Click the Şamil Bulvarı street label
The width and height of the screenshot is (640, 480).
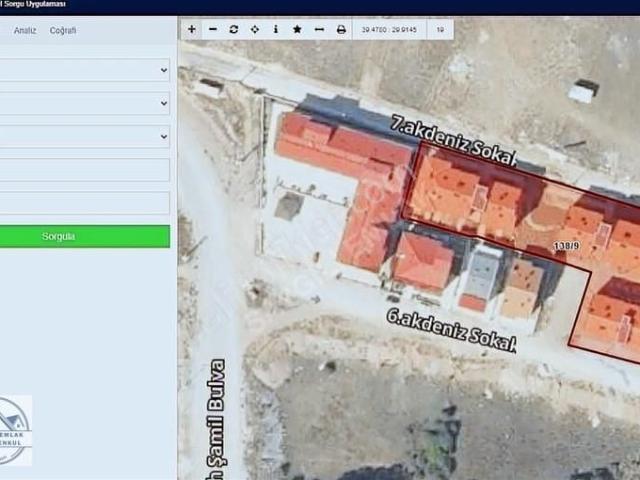coord(215,419)
